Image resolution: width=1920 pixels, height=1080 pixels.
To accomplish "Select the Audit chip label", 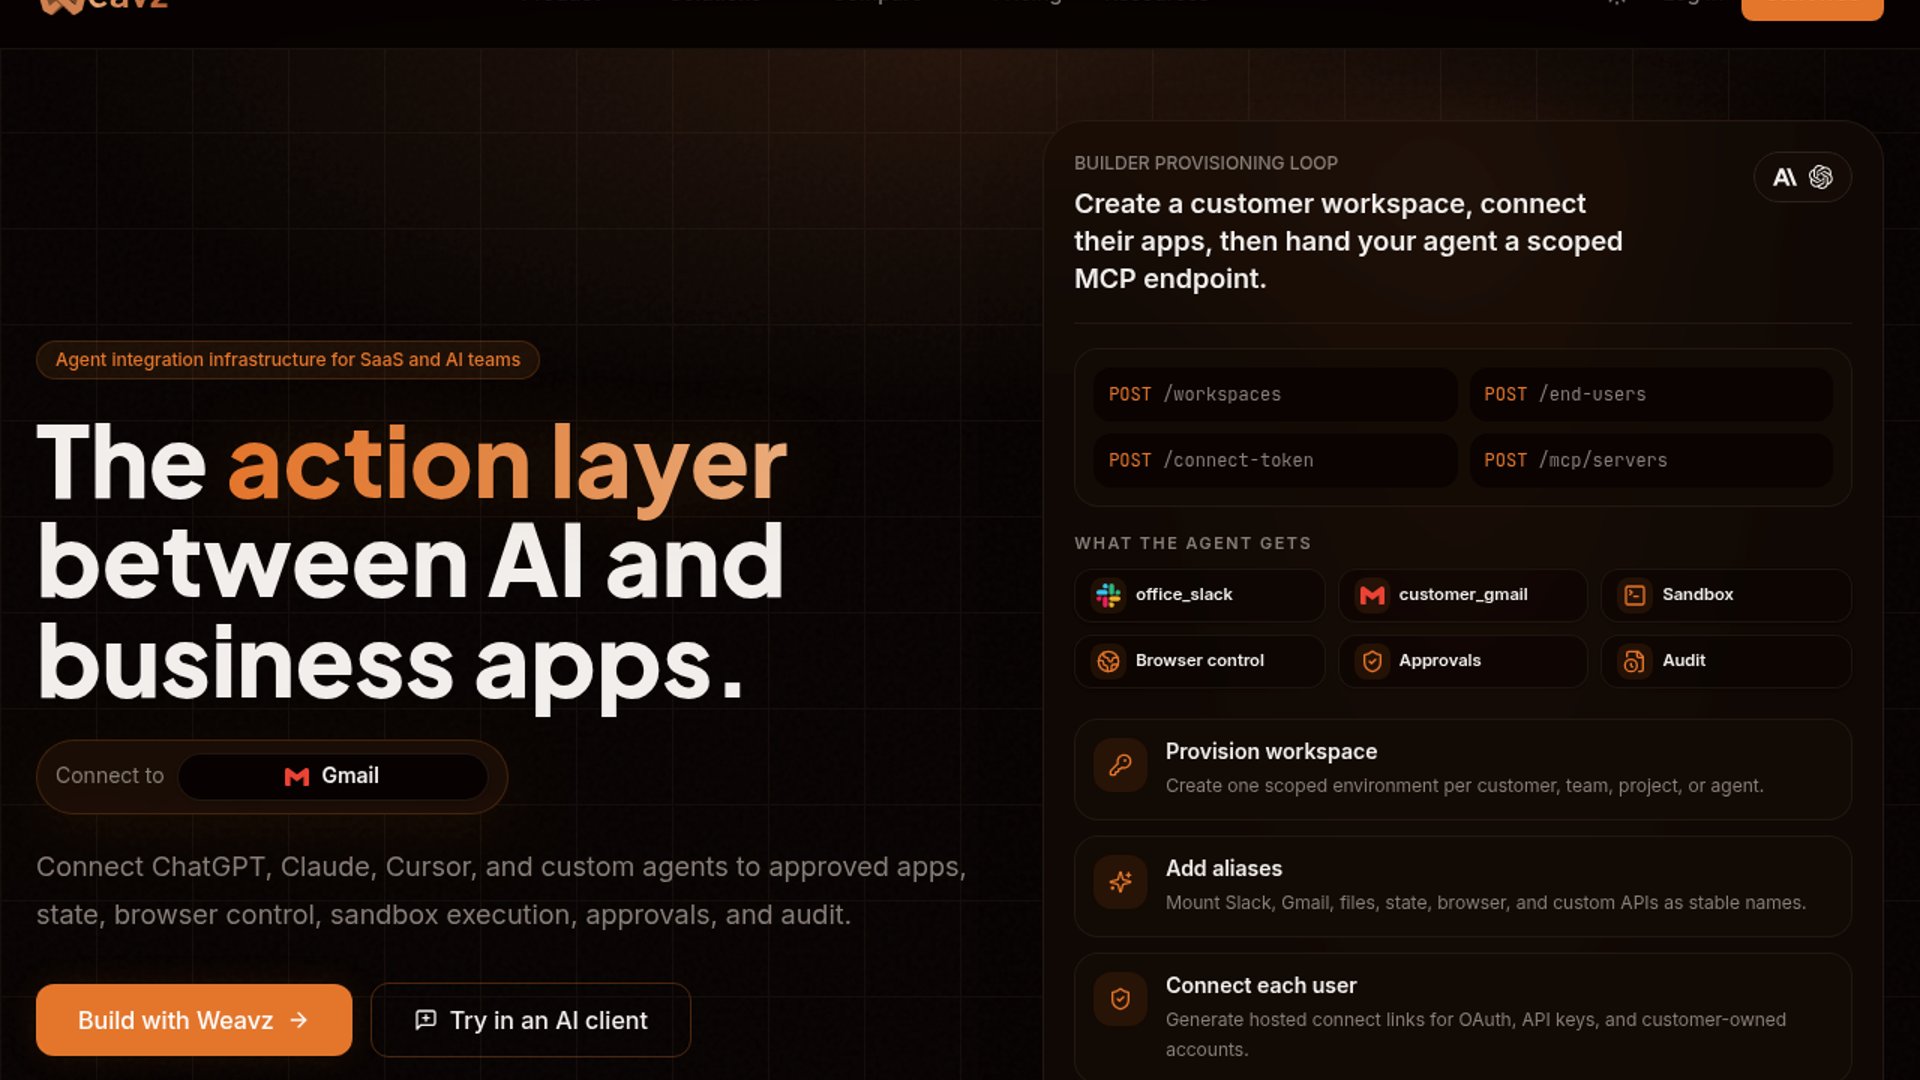I will (x=1684, y=661).
